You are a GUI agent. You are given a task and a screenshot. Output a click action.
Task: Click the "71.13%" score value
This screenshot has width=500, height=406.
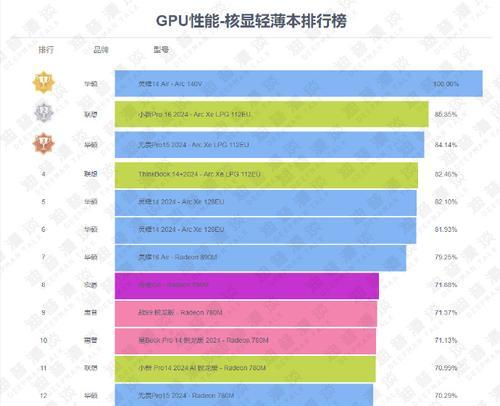(446, 340)
